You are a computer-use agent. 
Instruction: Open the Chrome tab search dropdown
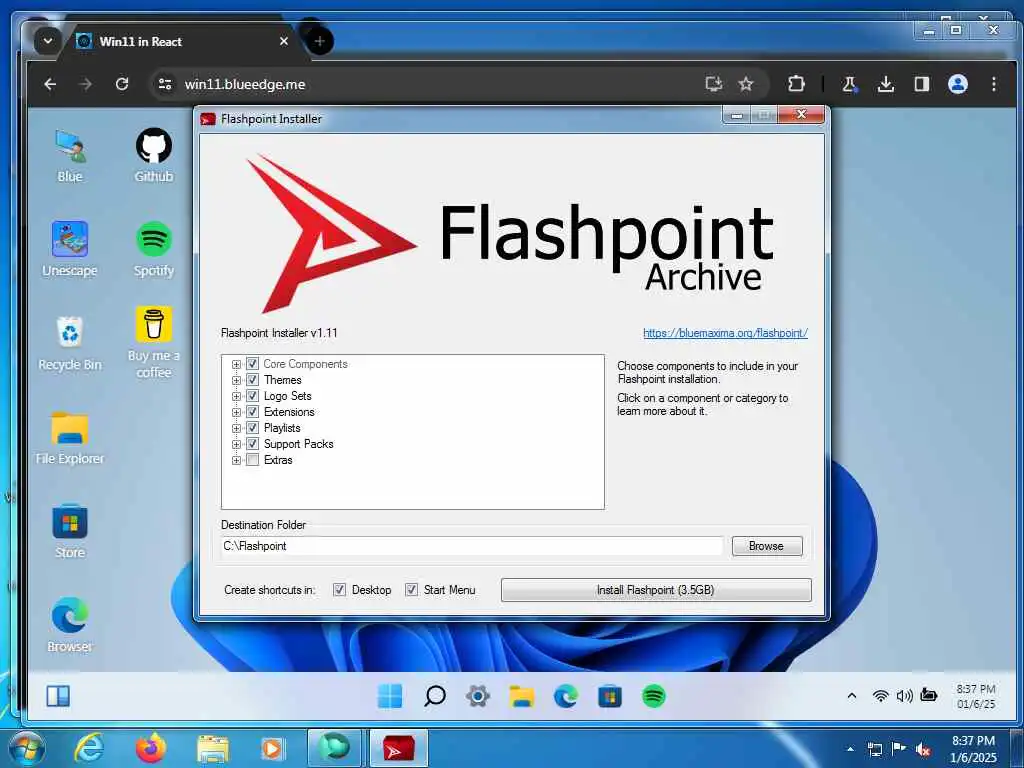coord(48,41)
